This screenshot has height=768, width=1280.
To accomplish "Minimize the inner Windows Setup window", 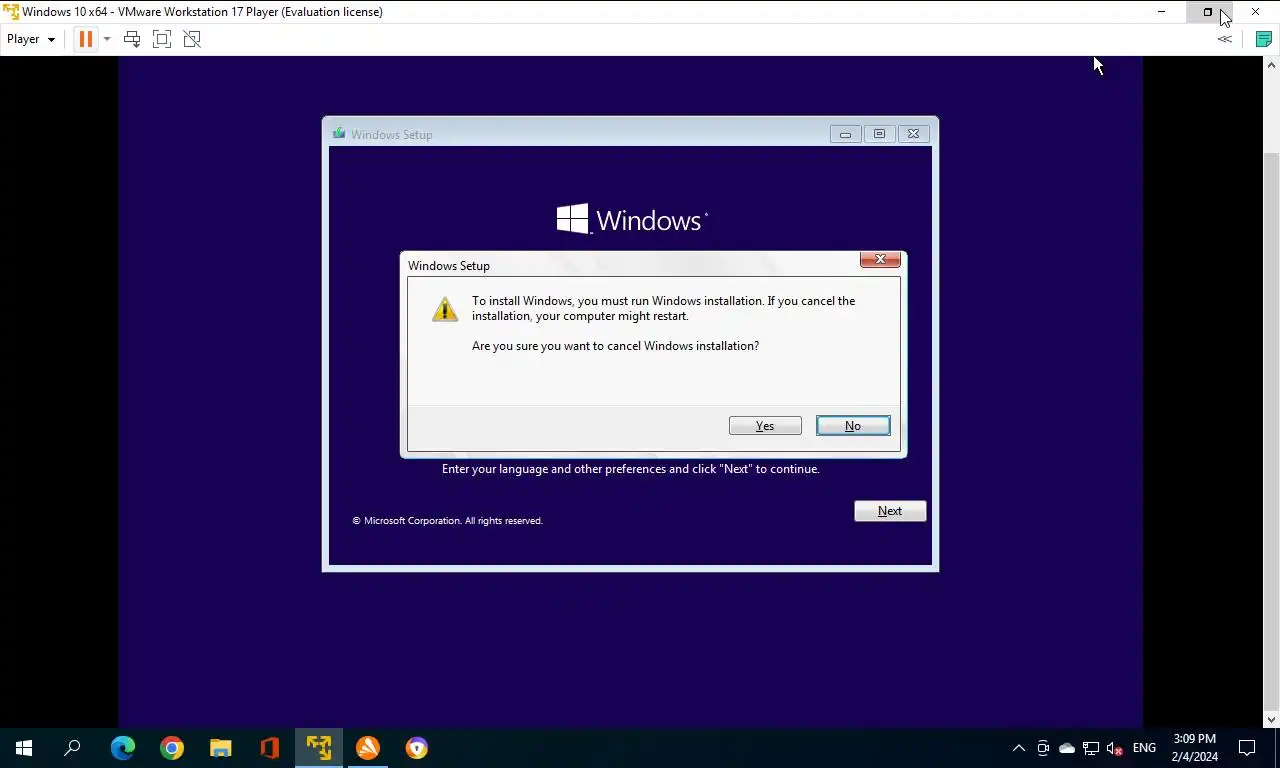I will (845, 134).
